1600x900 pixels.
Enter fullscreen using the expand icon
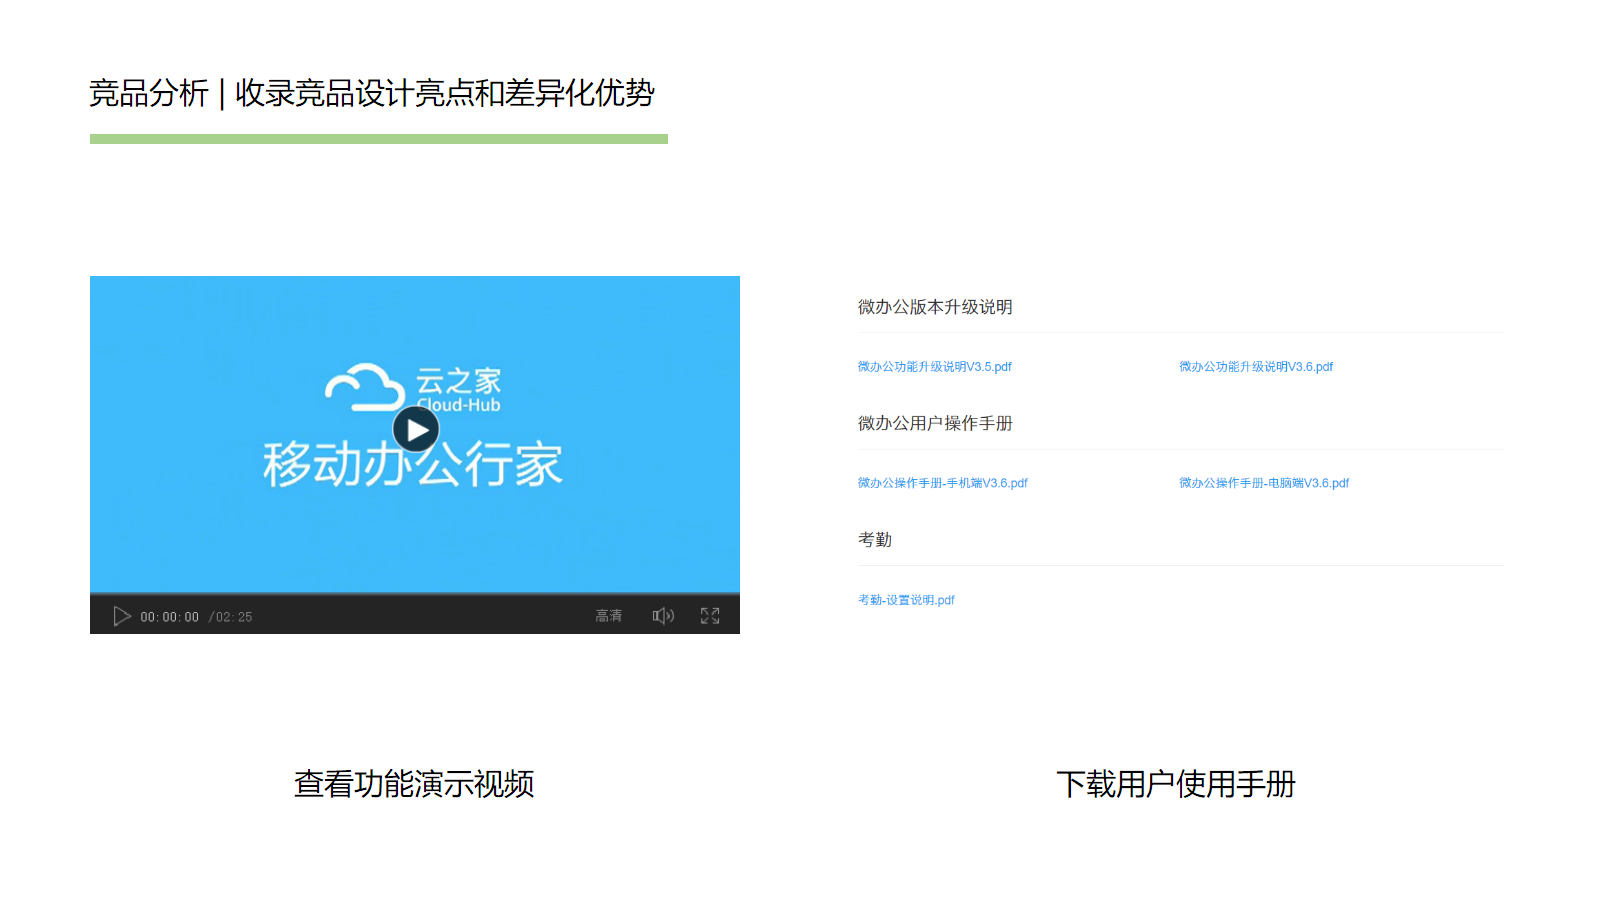coord(710,616)
